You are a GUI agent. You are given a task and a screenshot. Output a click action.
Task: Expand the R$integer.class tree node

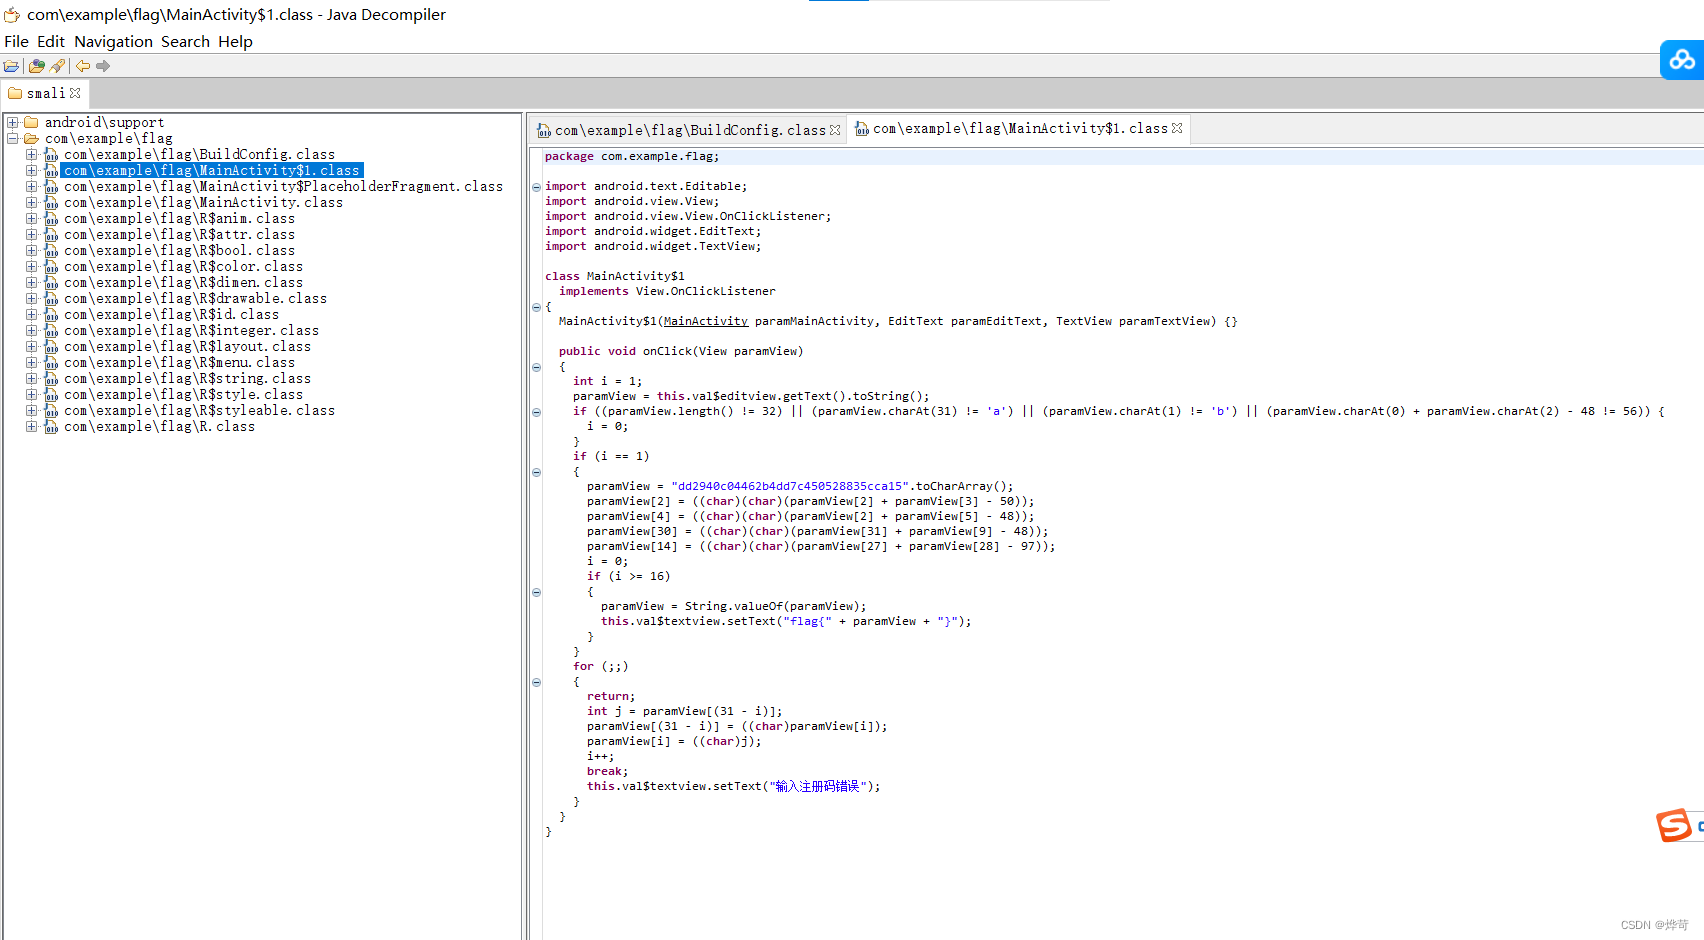(32, 330)
